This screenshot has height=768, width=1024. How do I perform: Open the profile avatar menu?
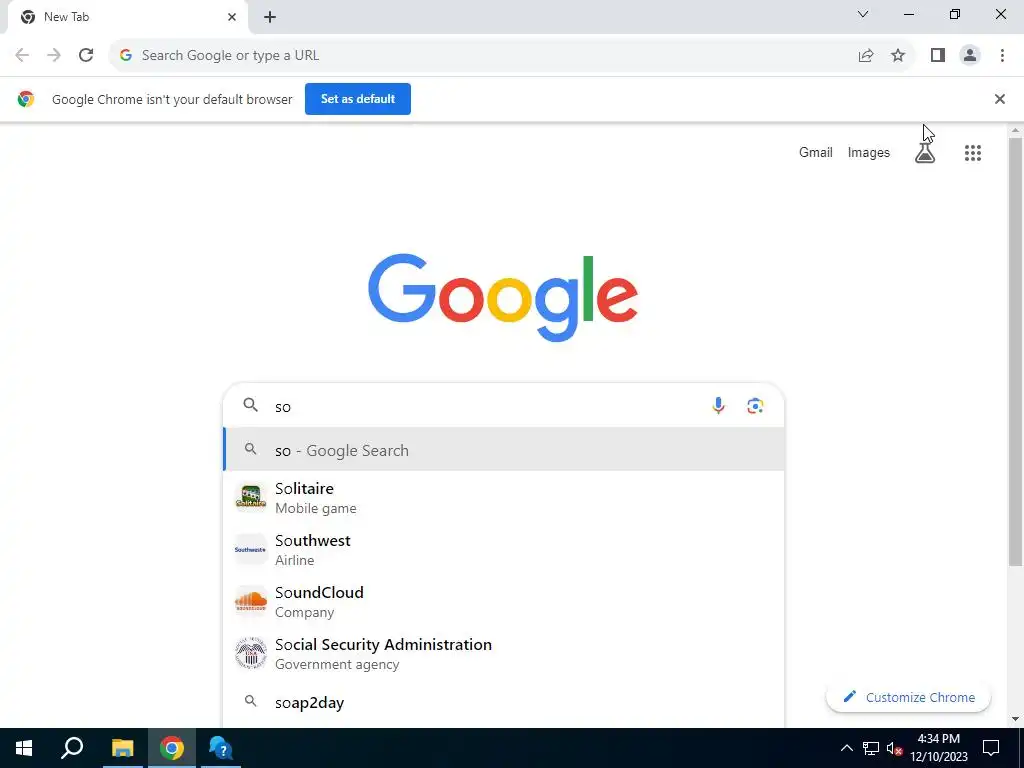point(970,56)
